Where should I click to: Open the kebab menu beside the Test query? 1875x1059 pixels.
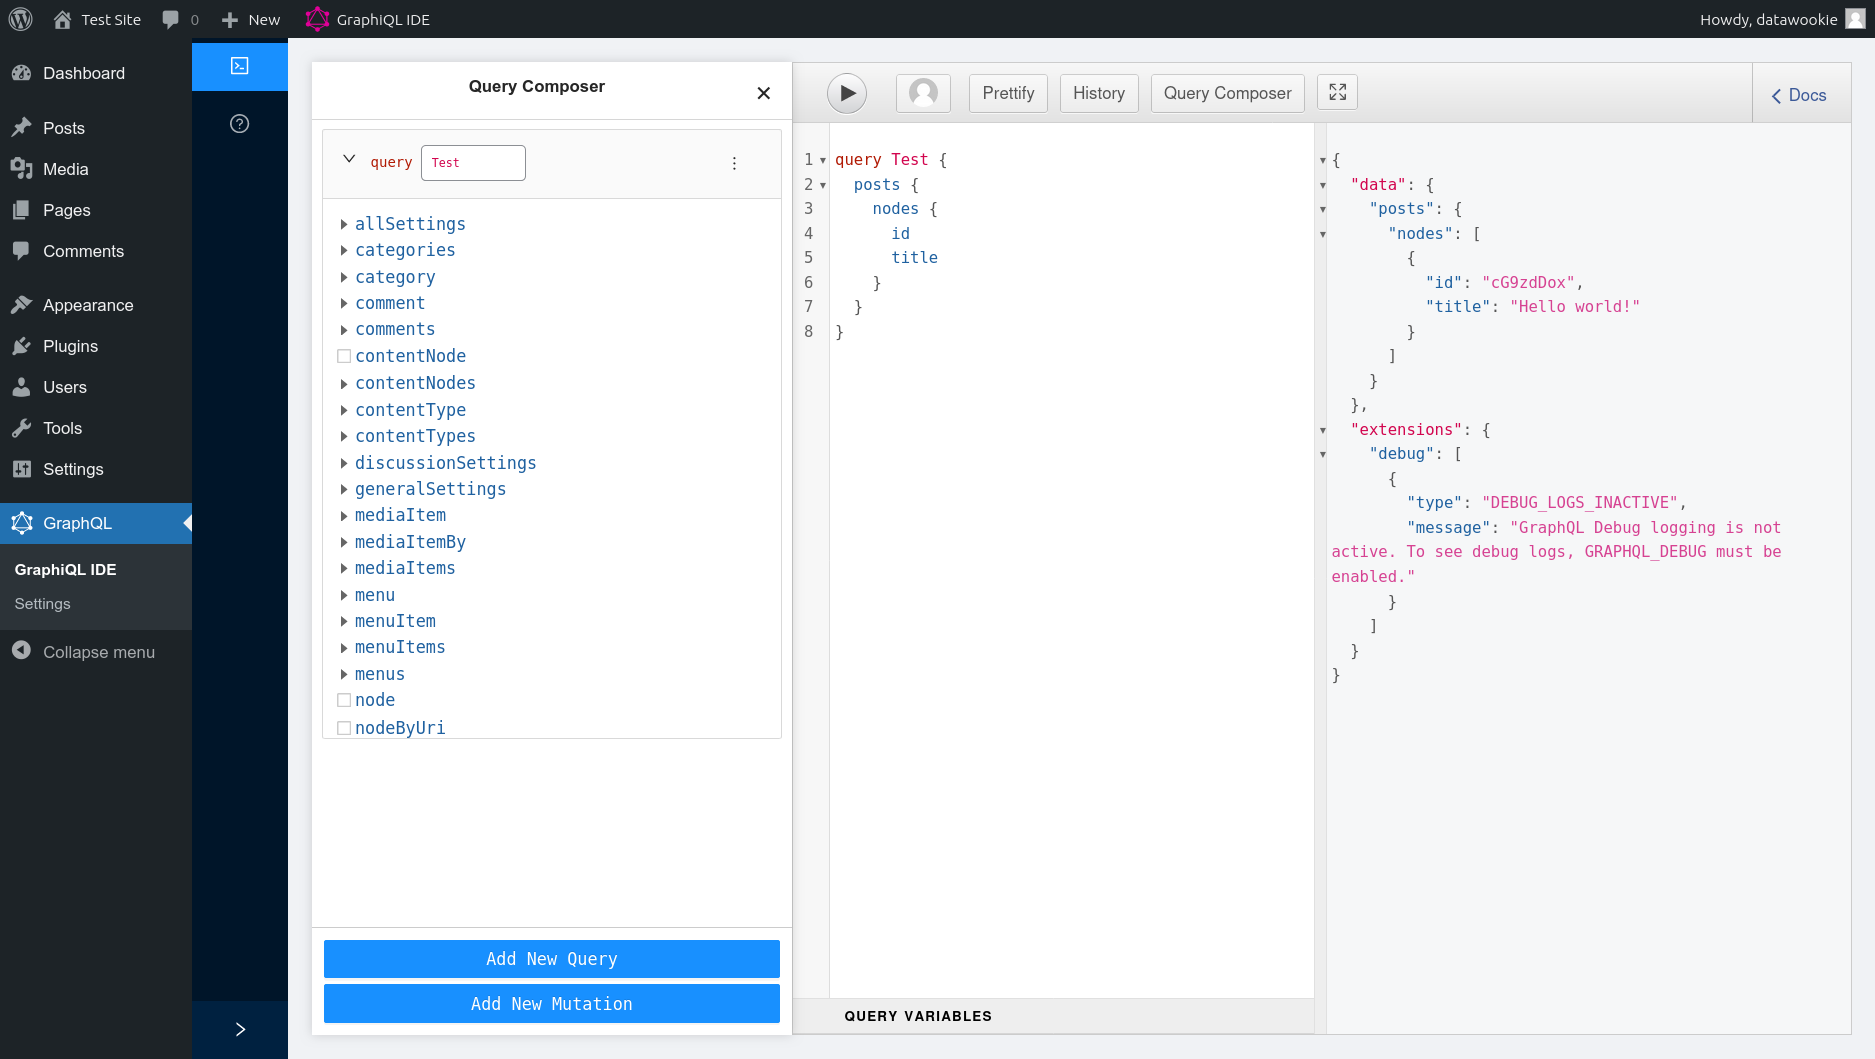click(x=735, y=162)
